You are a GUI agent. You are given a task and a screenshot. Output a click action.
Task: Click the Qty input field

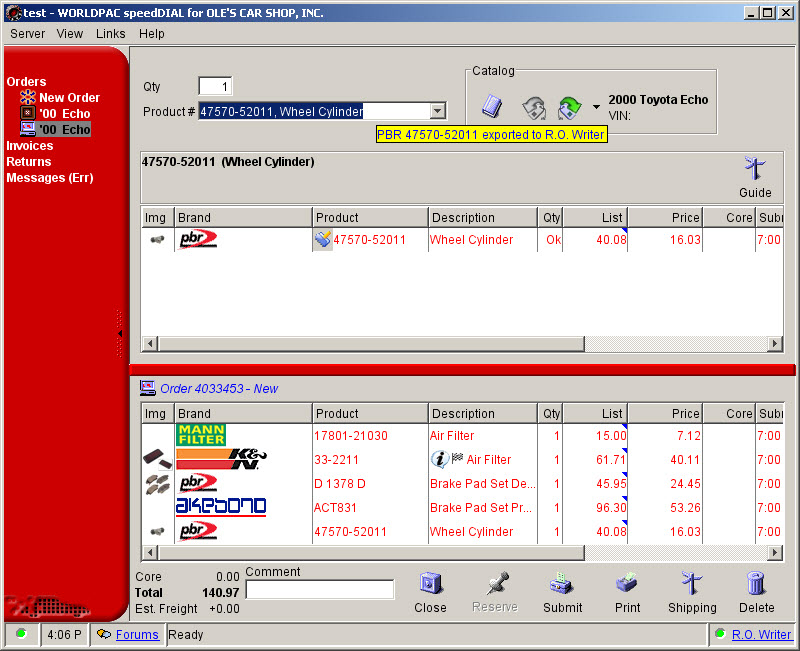[215, 86]
